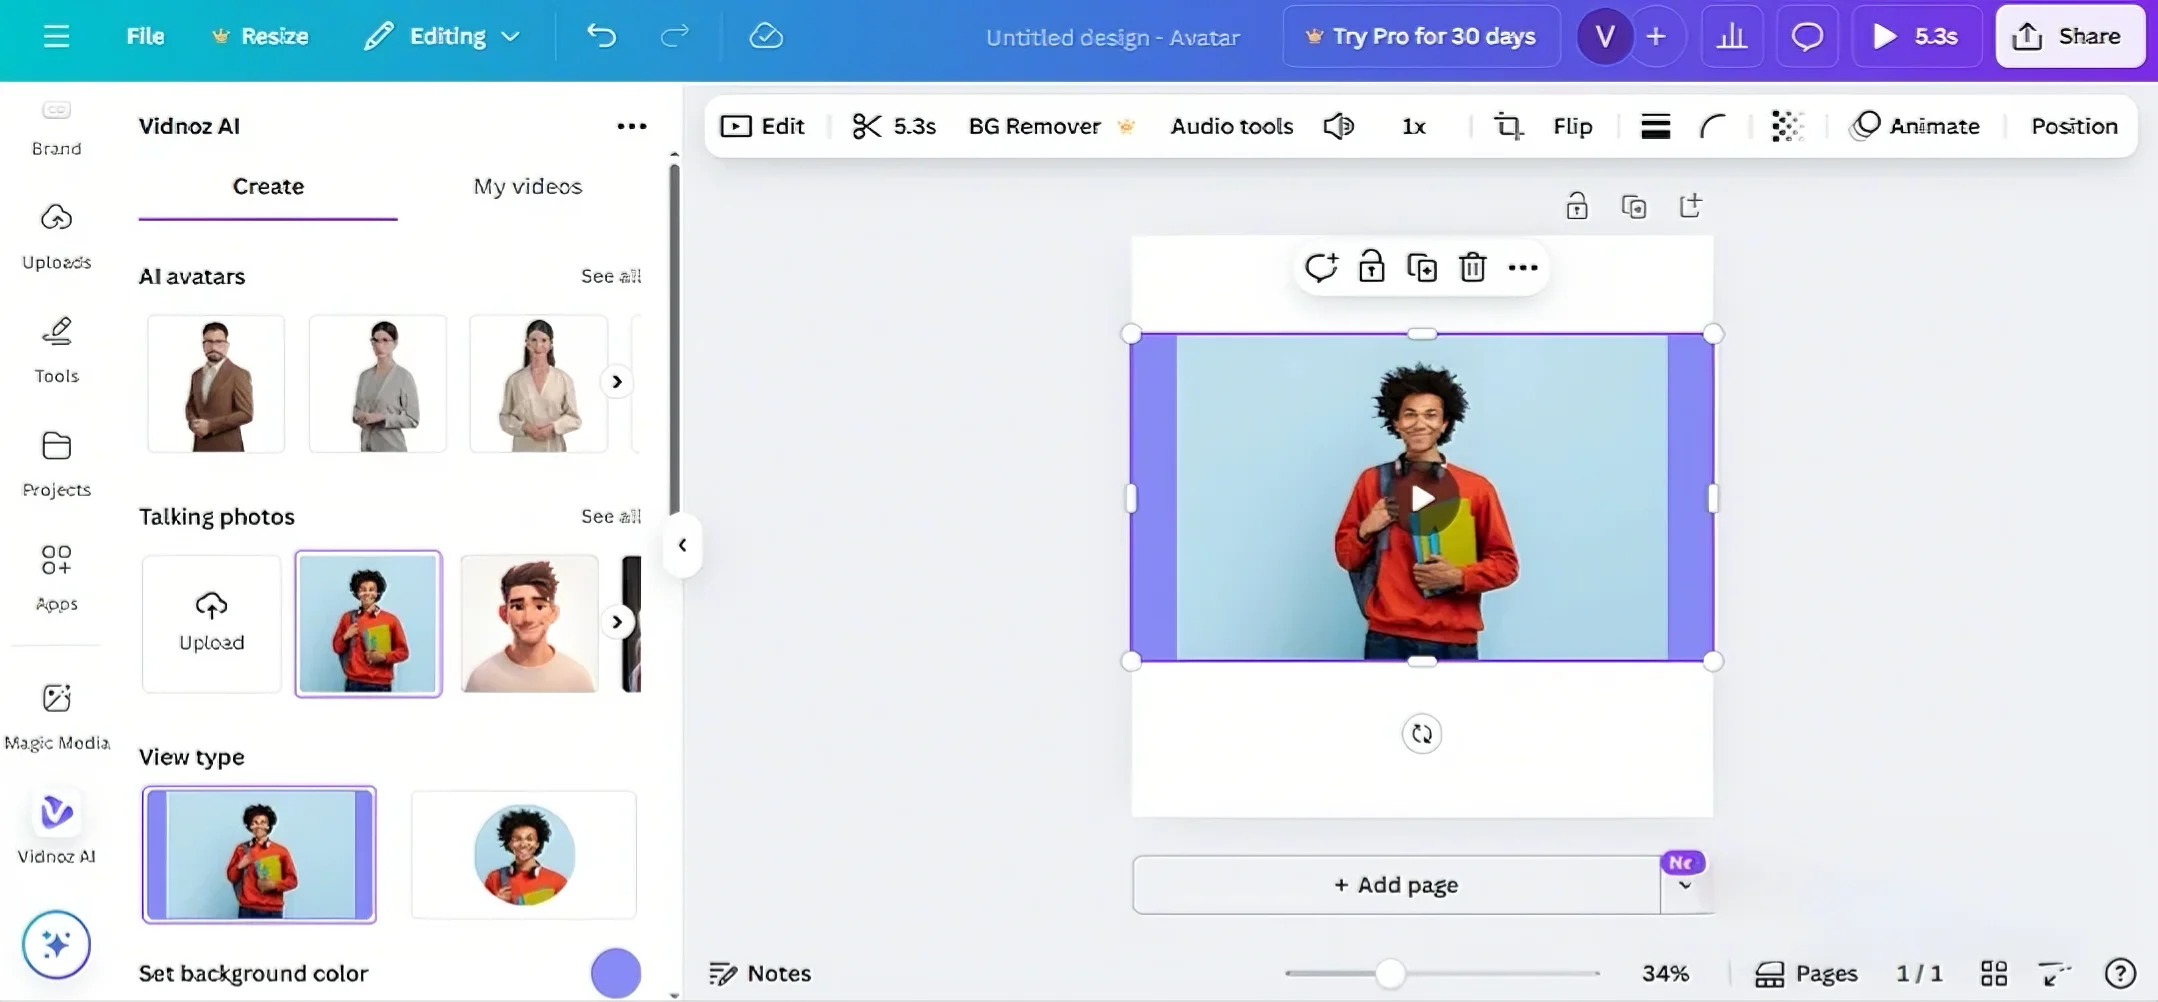Open the Vidnoz AI sidebar app

point(56,828)
